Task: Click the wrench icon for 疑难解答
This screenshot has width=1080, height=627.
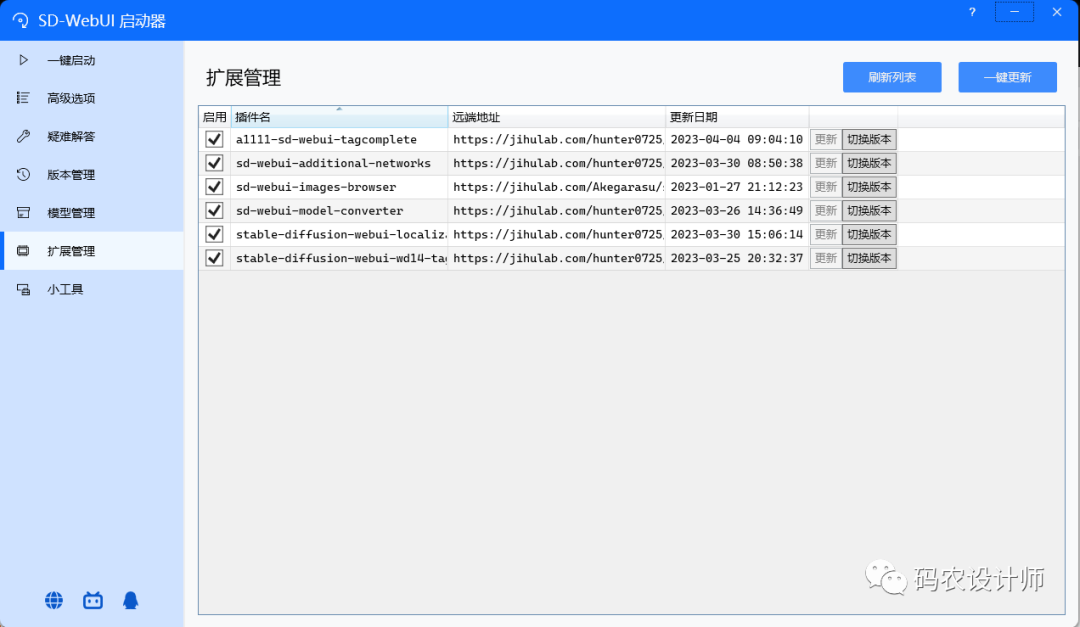Action: click(23, 136)
